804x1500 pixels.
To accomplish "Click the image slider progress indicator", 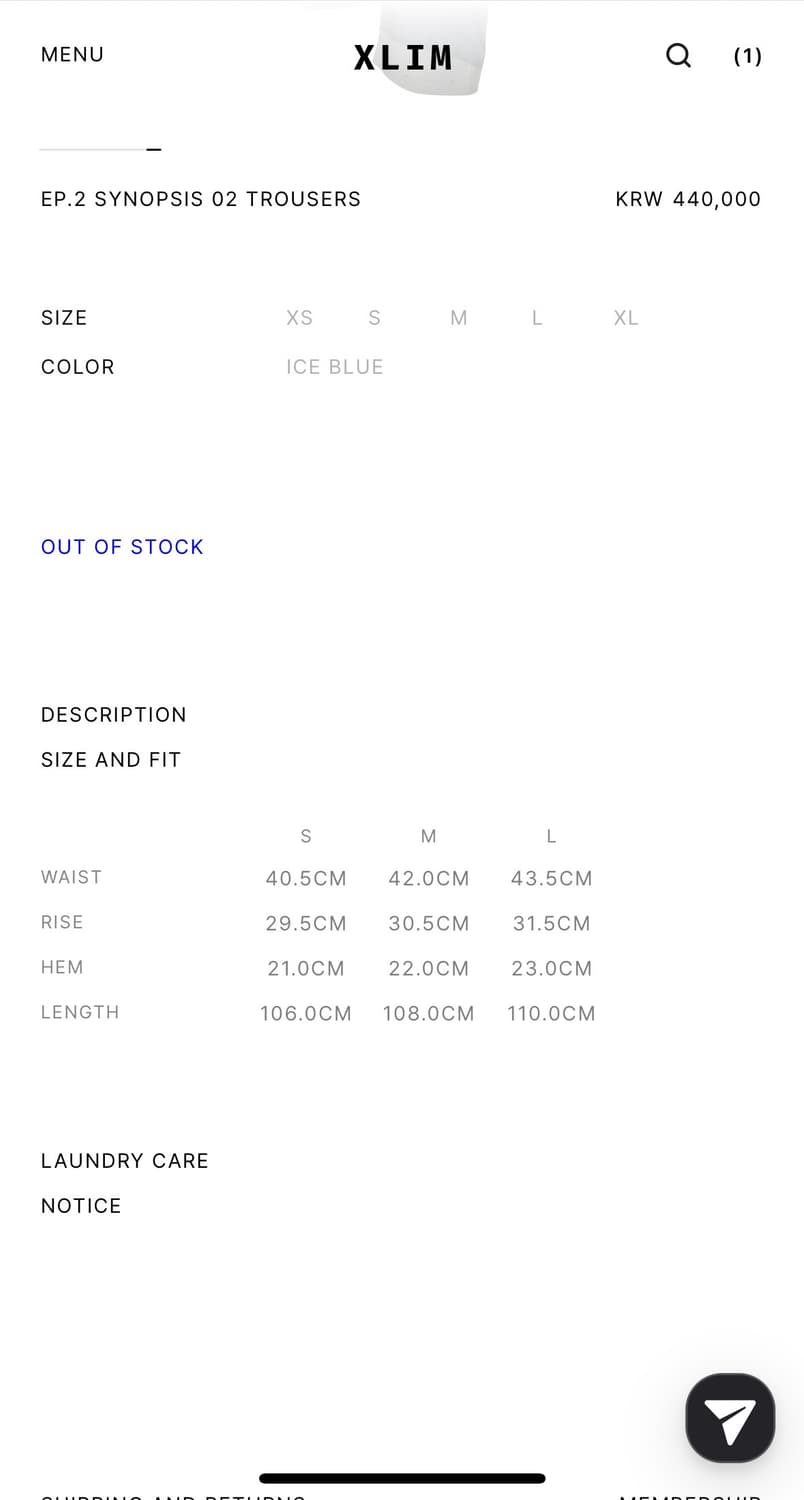I will 100,150.
